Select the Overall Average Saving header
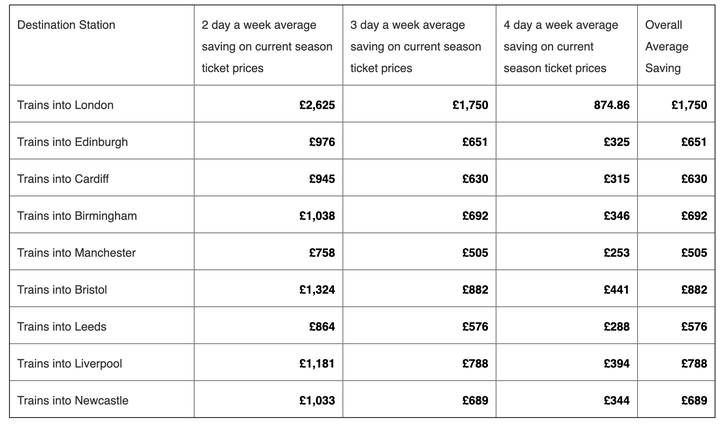Screen dimensions: 720x427 [x=667, y=46]
